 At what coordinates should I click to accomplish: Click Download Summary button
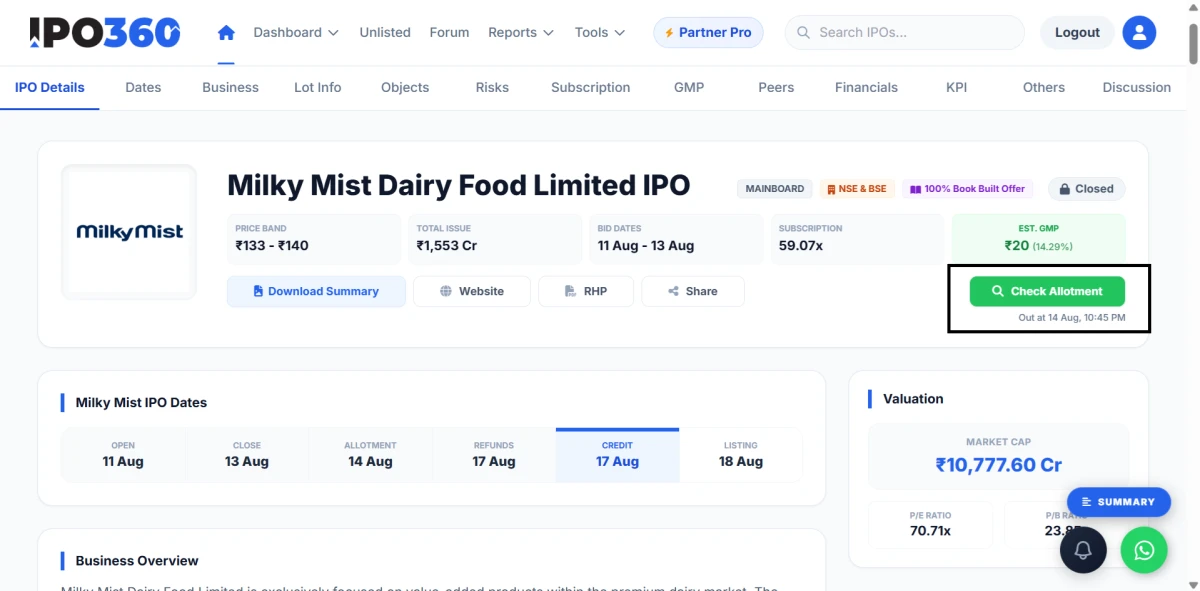coord(316,291)
